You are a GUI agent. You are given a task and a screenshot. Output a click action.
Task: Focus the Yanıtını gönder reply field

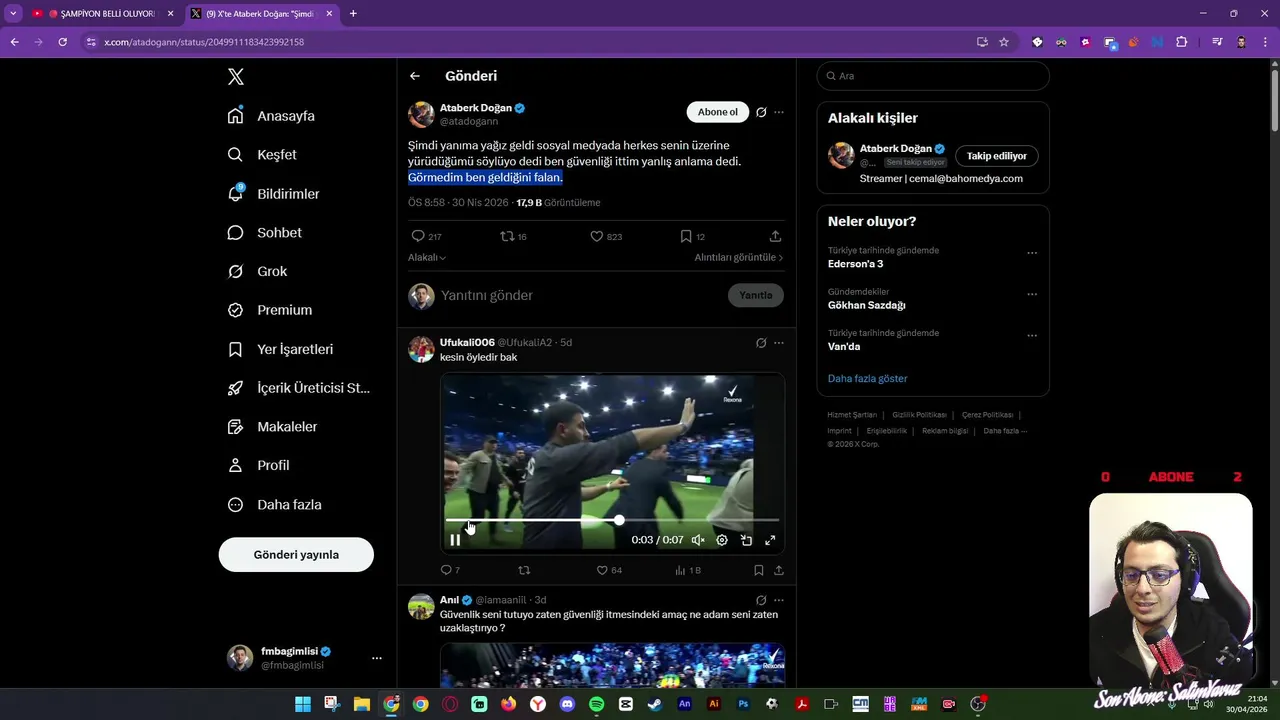point(580,295)
